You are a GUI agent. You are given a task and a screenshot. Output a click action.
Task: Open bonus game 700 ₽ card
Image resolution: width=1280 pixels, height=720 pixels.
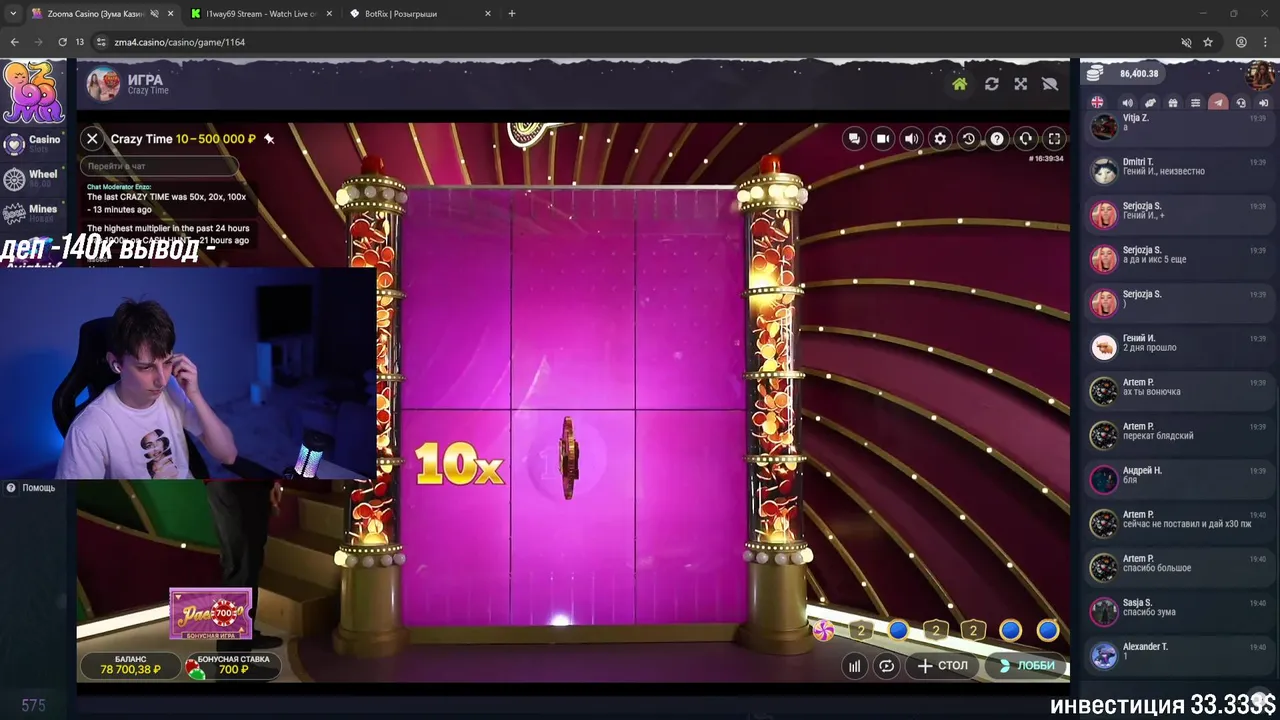coord(210,613)
